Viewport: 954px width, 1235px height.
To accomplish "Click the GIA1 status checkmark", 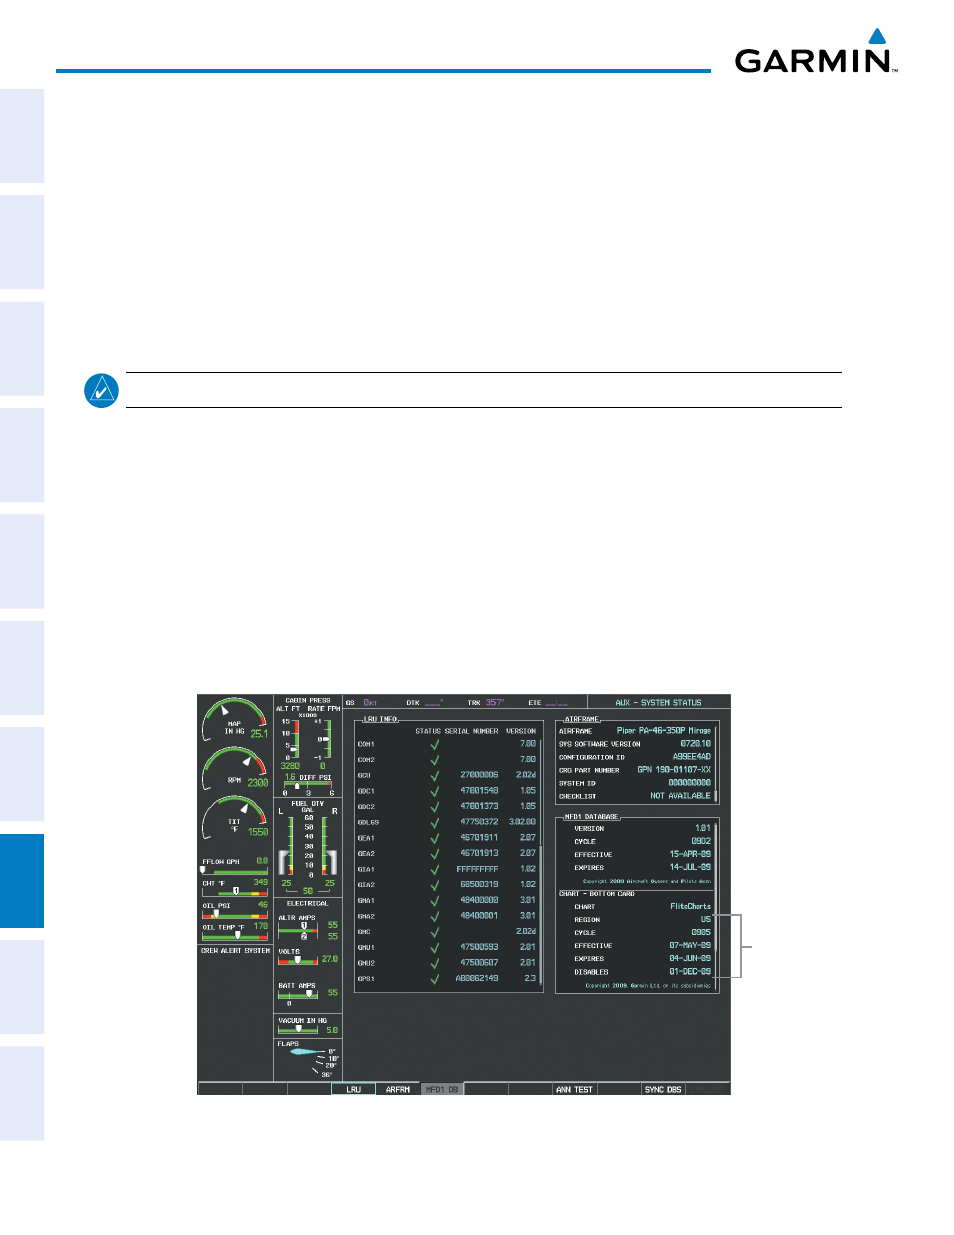I will click(x=435, y=869).
